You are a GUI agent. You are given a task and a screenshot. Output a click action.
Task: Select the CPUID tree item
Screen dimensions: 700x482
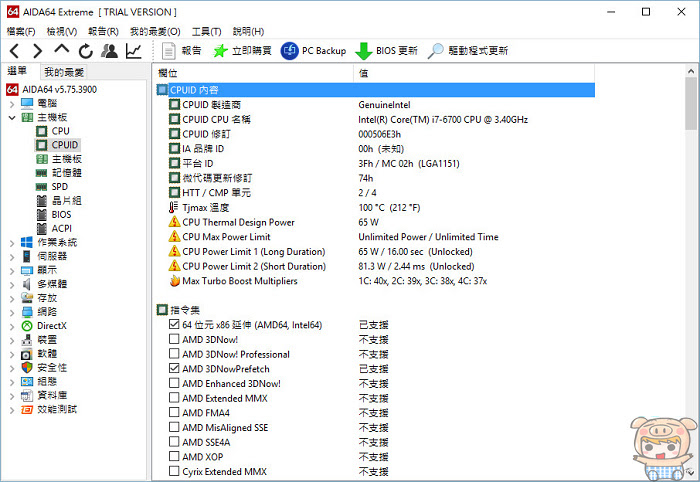57,145
